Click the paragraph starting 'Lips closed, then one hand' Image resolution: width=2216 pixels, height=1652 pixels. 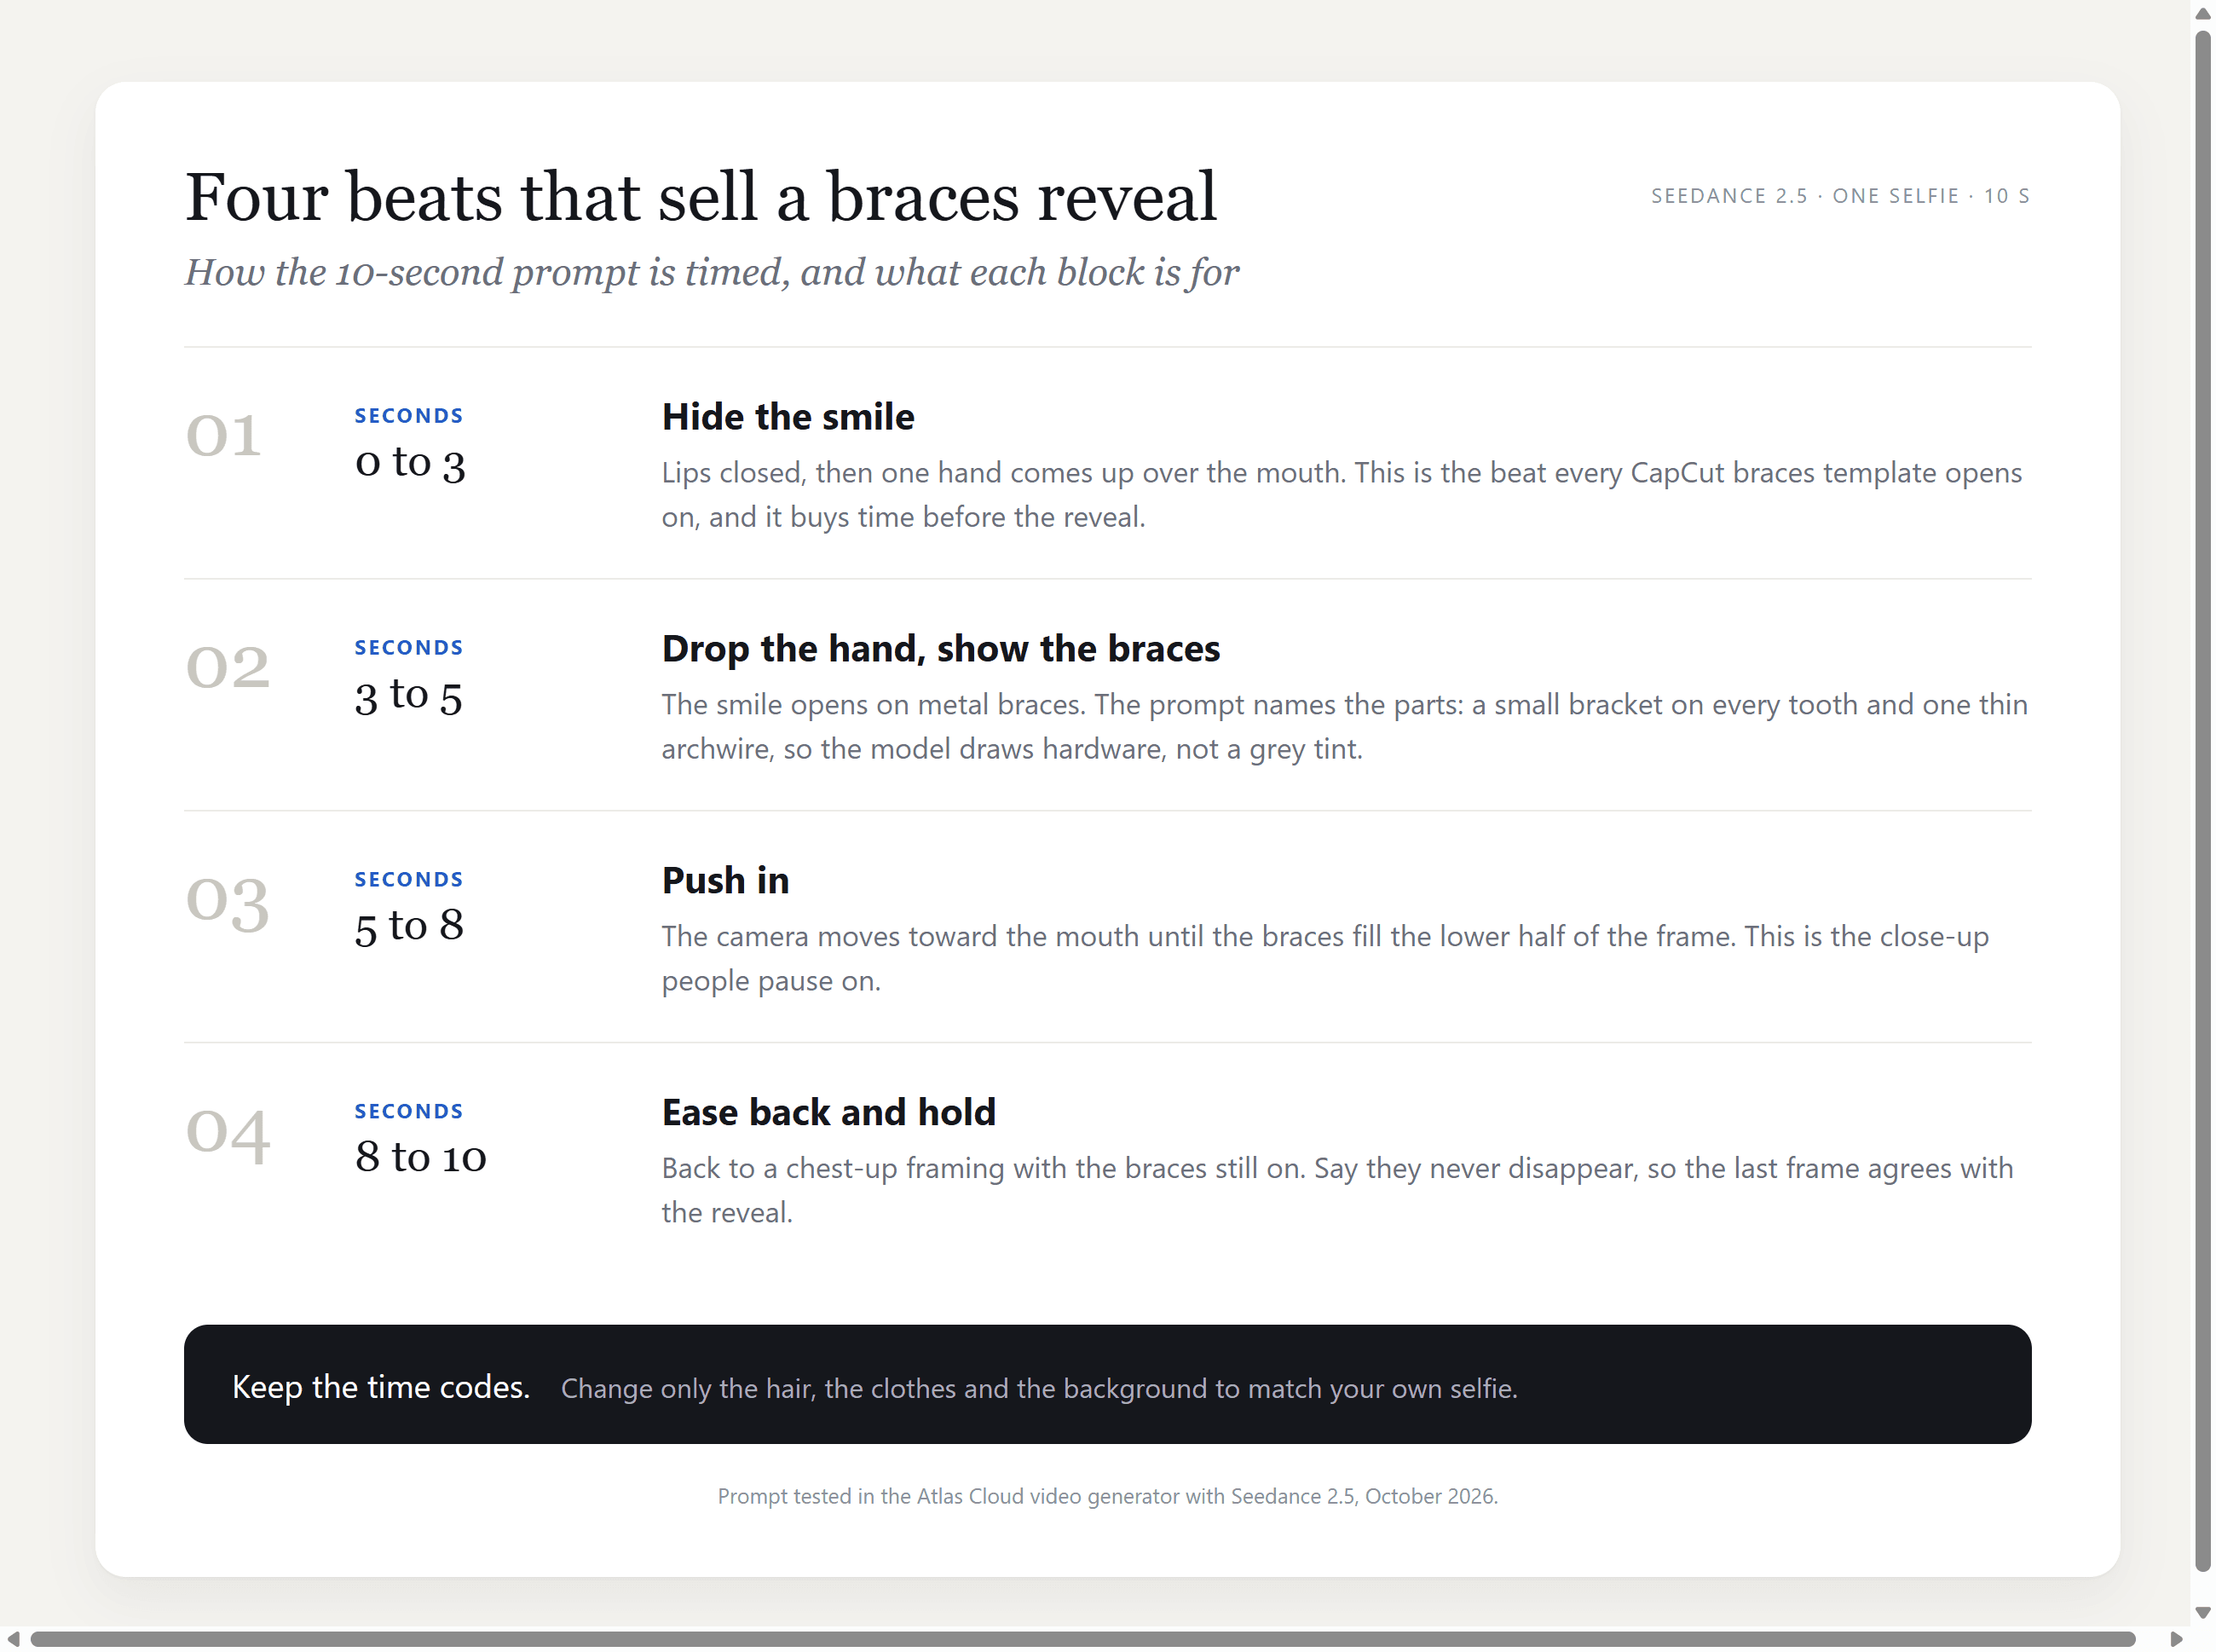1342,495
